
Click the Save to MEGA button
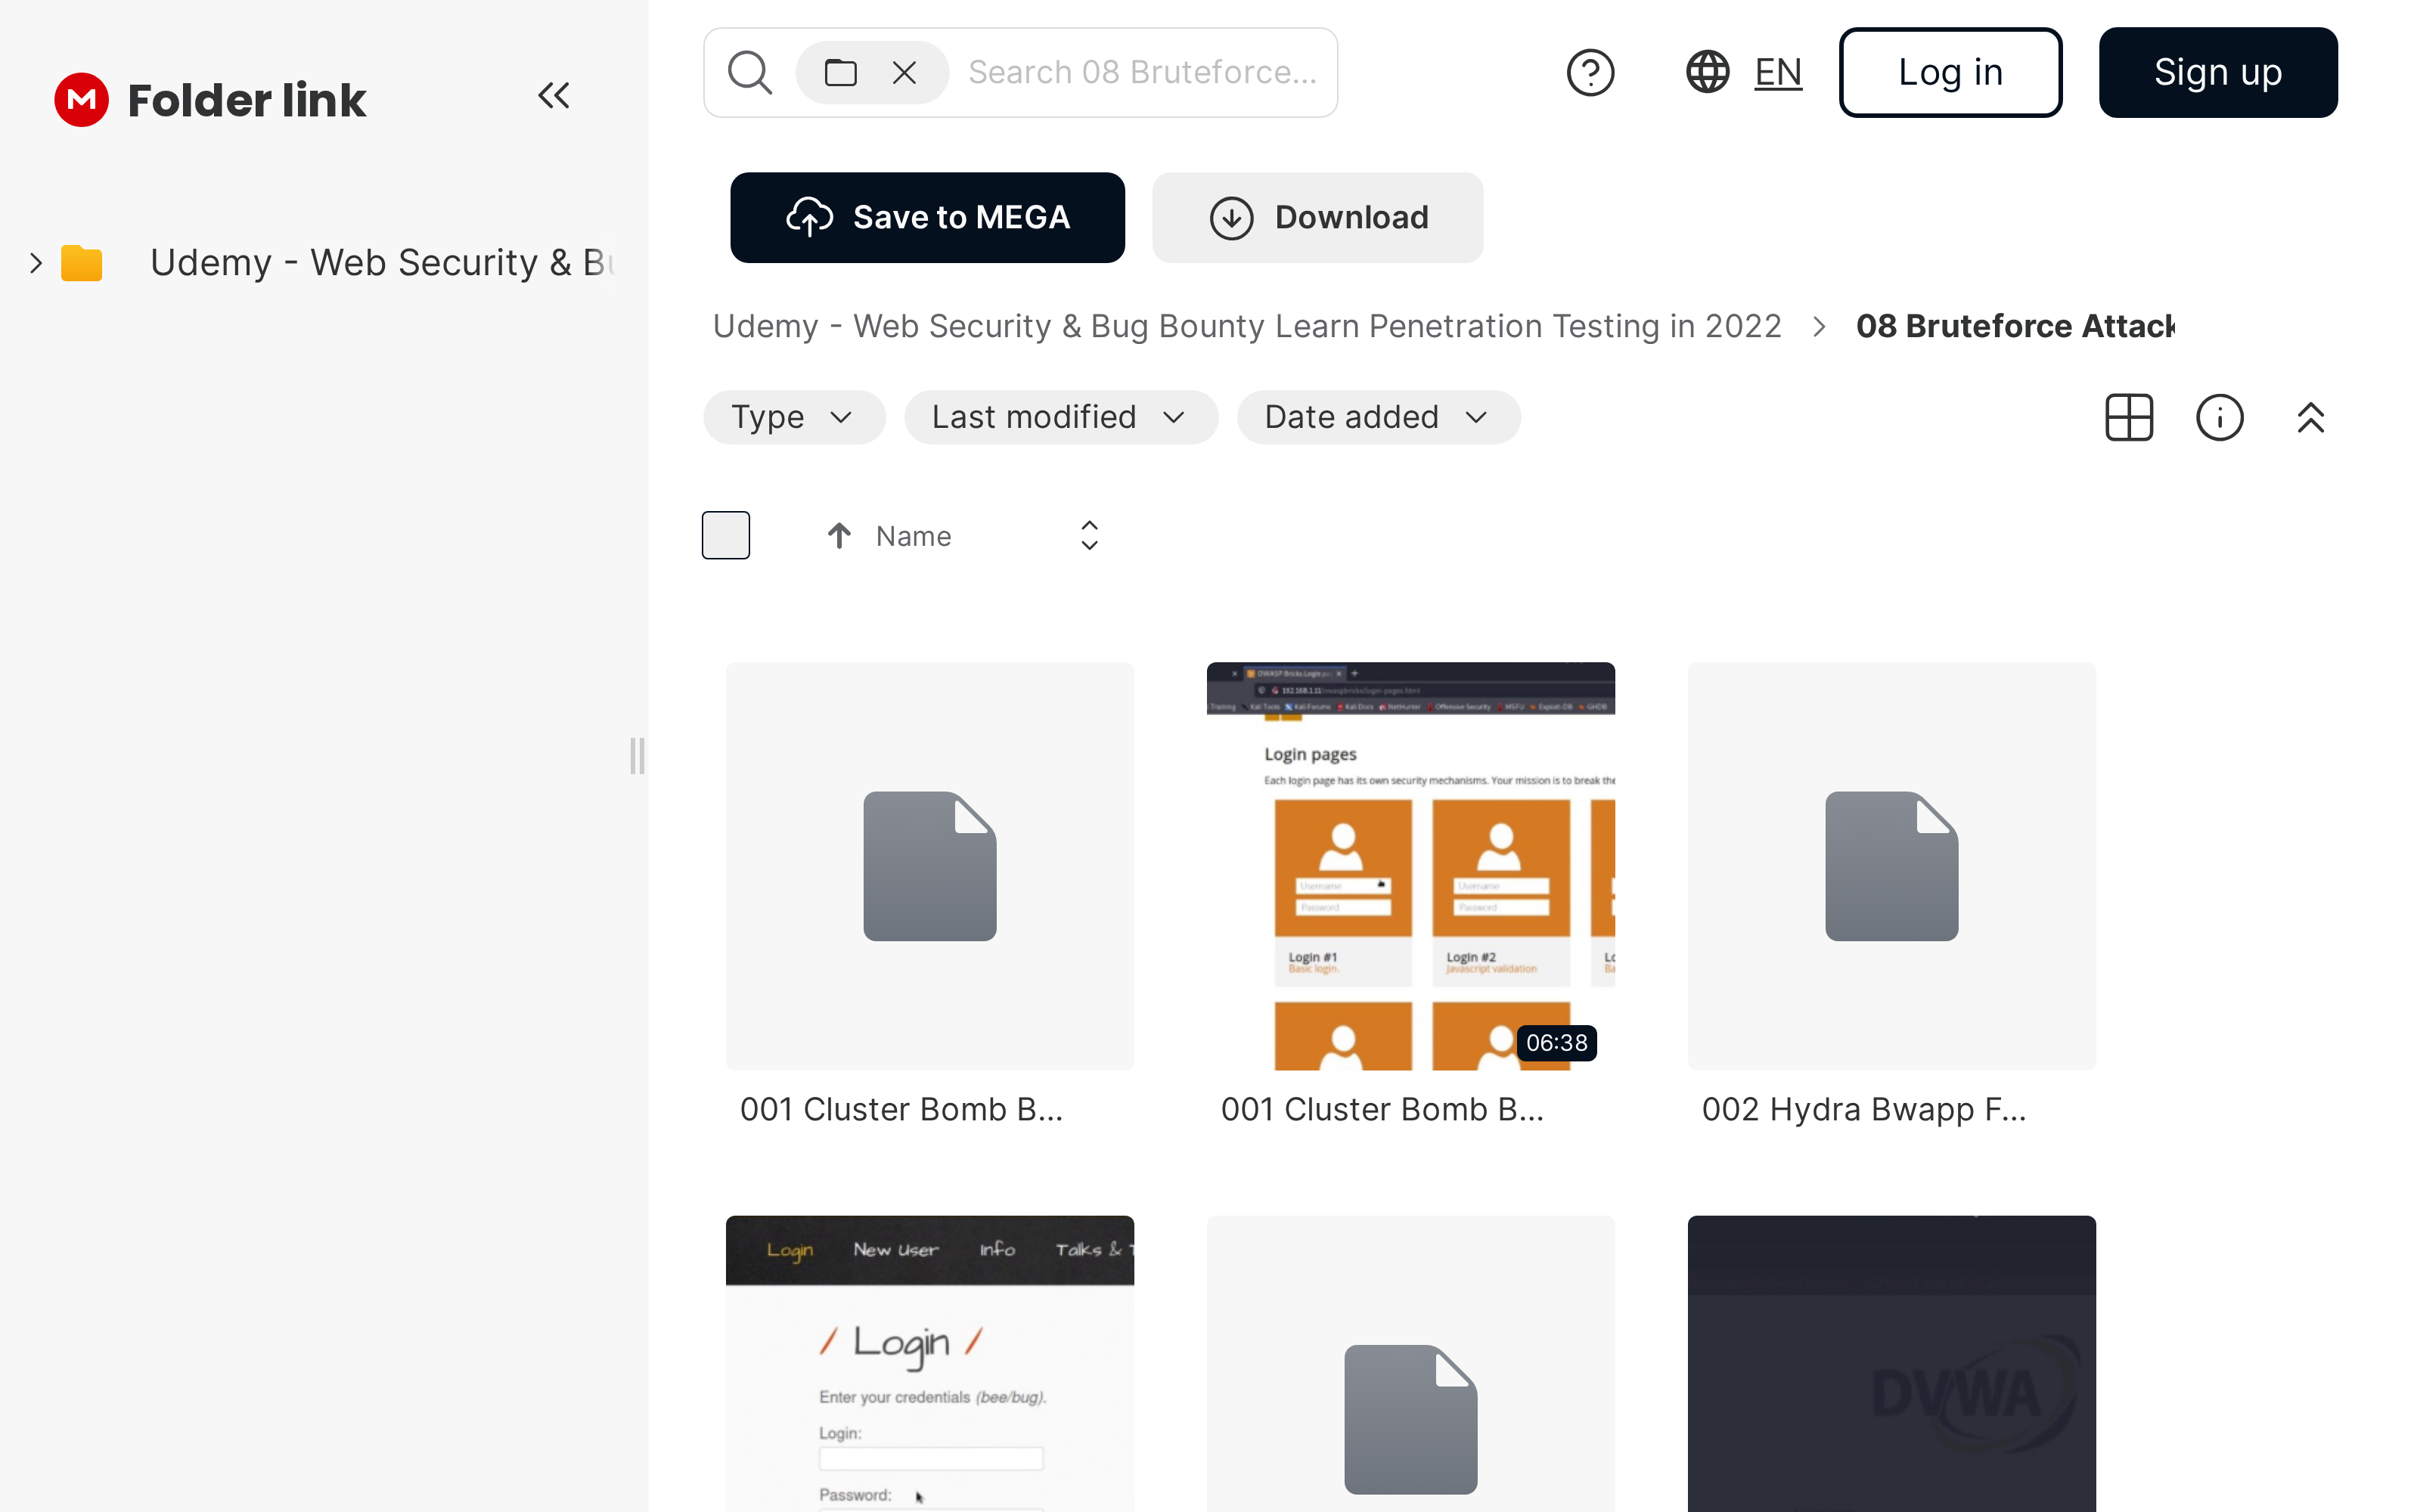pyautogui.click(x=927, y=217)
